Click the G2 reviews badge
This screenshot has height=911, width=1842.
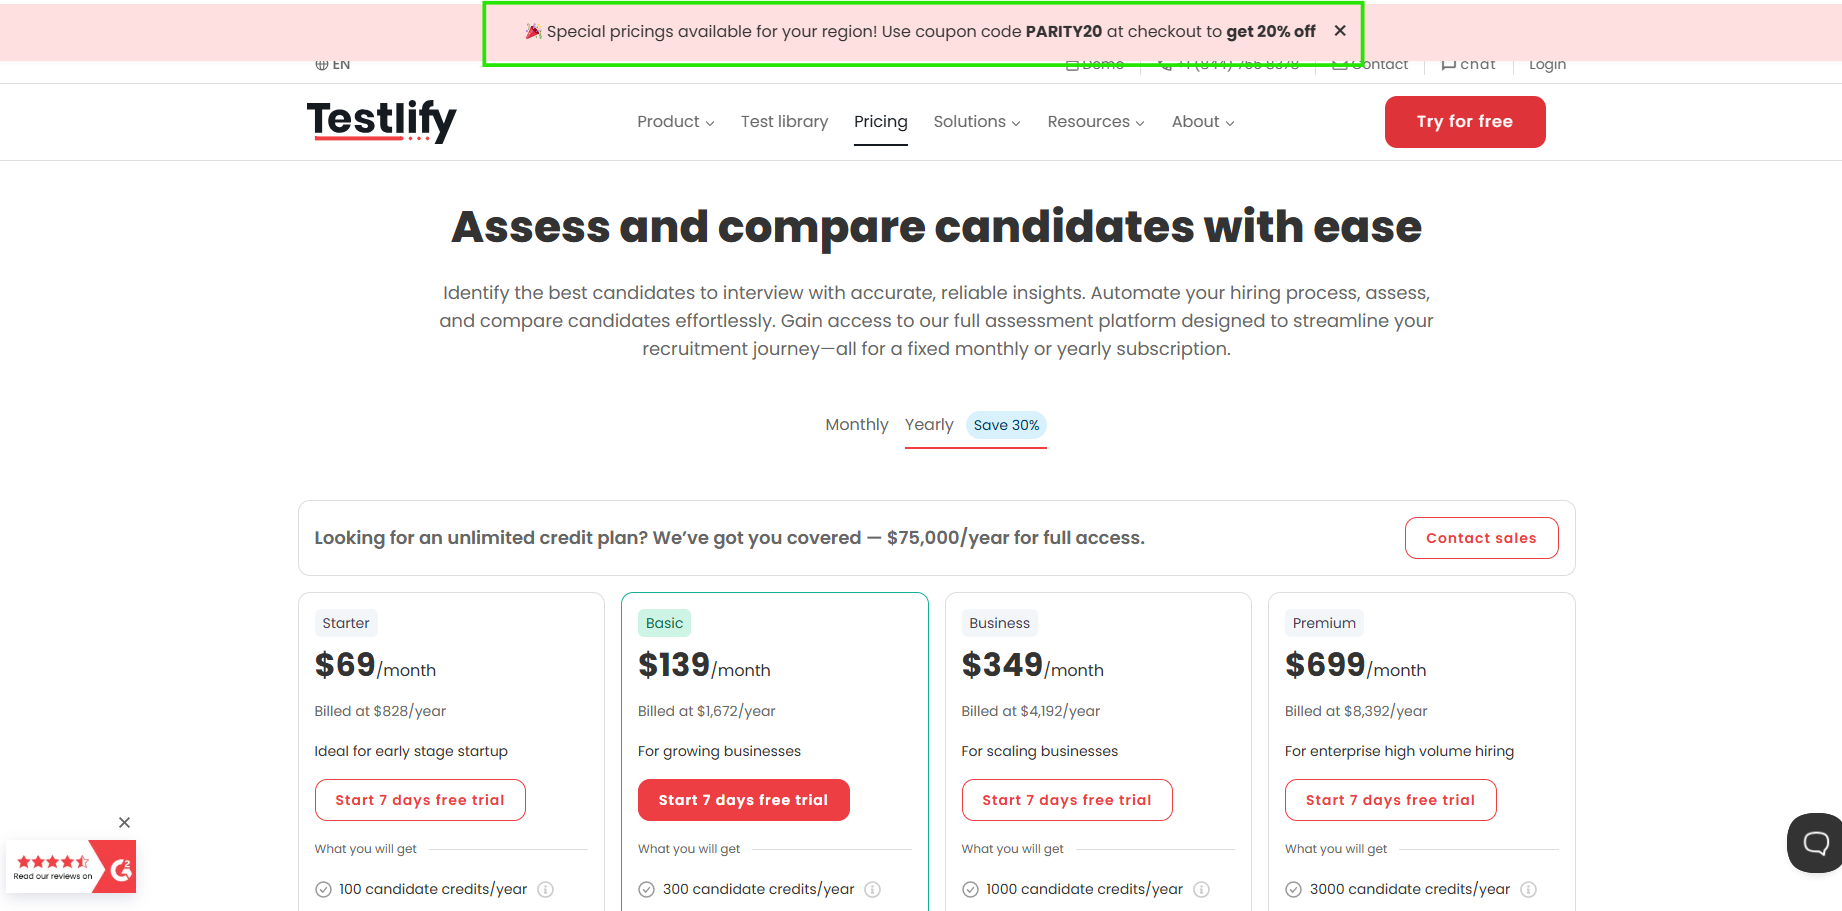pyautogui.click(x=71, y=866)
